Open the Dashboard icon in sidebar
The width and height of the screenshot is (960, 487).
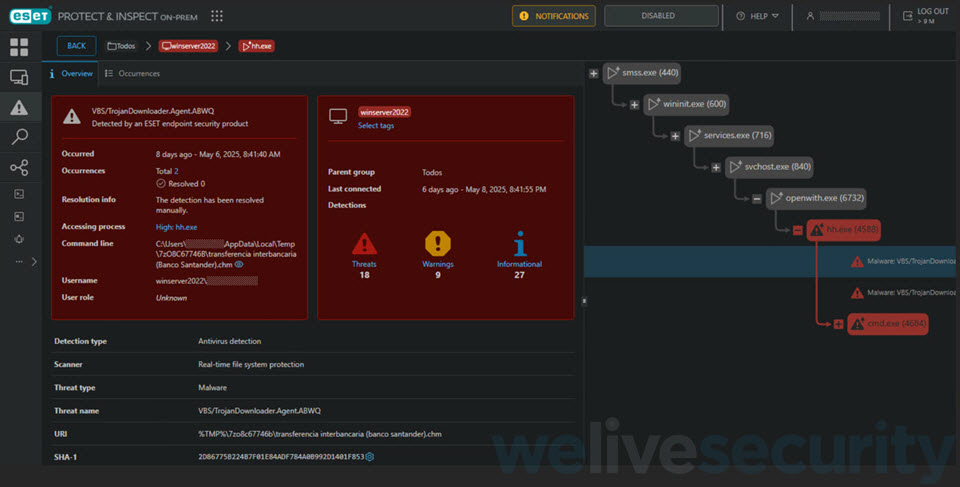coord(19,47)
